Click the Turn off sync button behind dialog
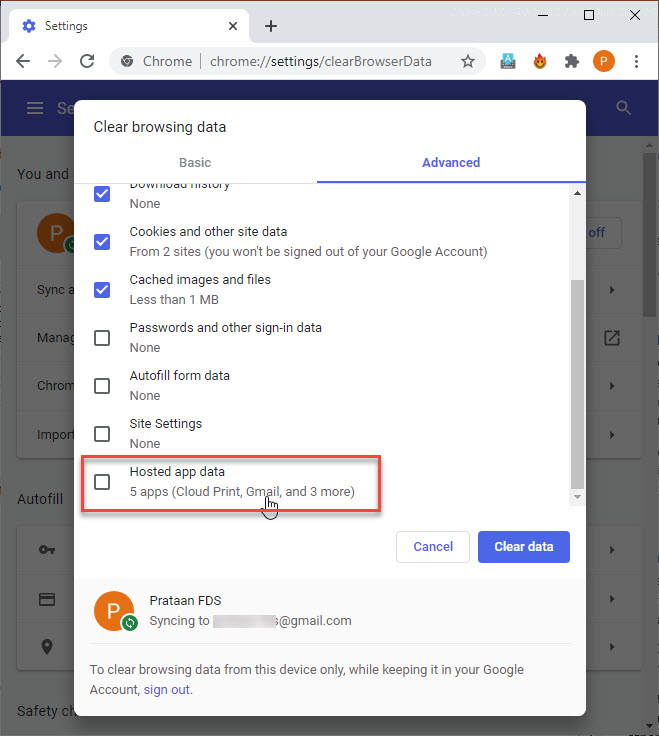Screen dimensions: 659x736 [x=603, y=233]
